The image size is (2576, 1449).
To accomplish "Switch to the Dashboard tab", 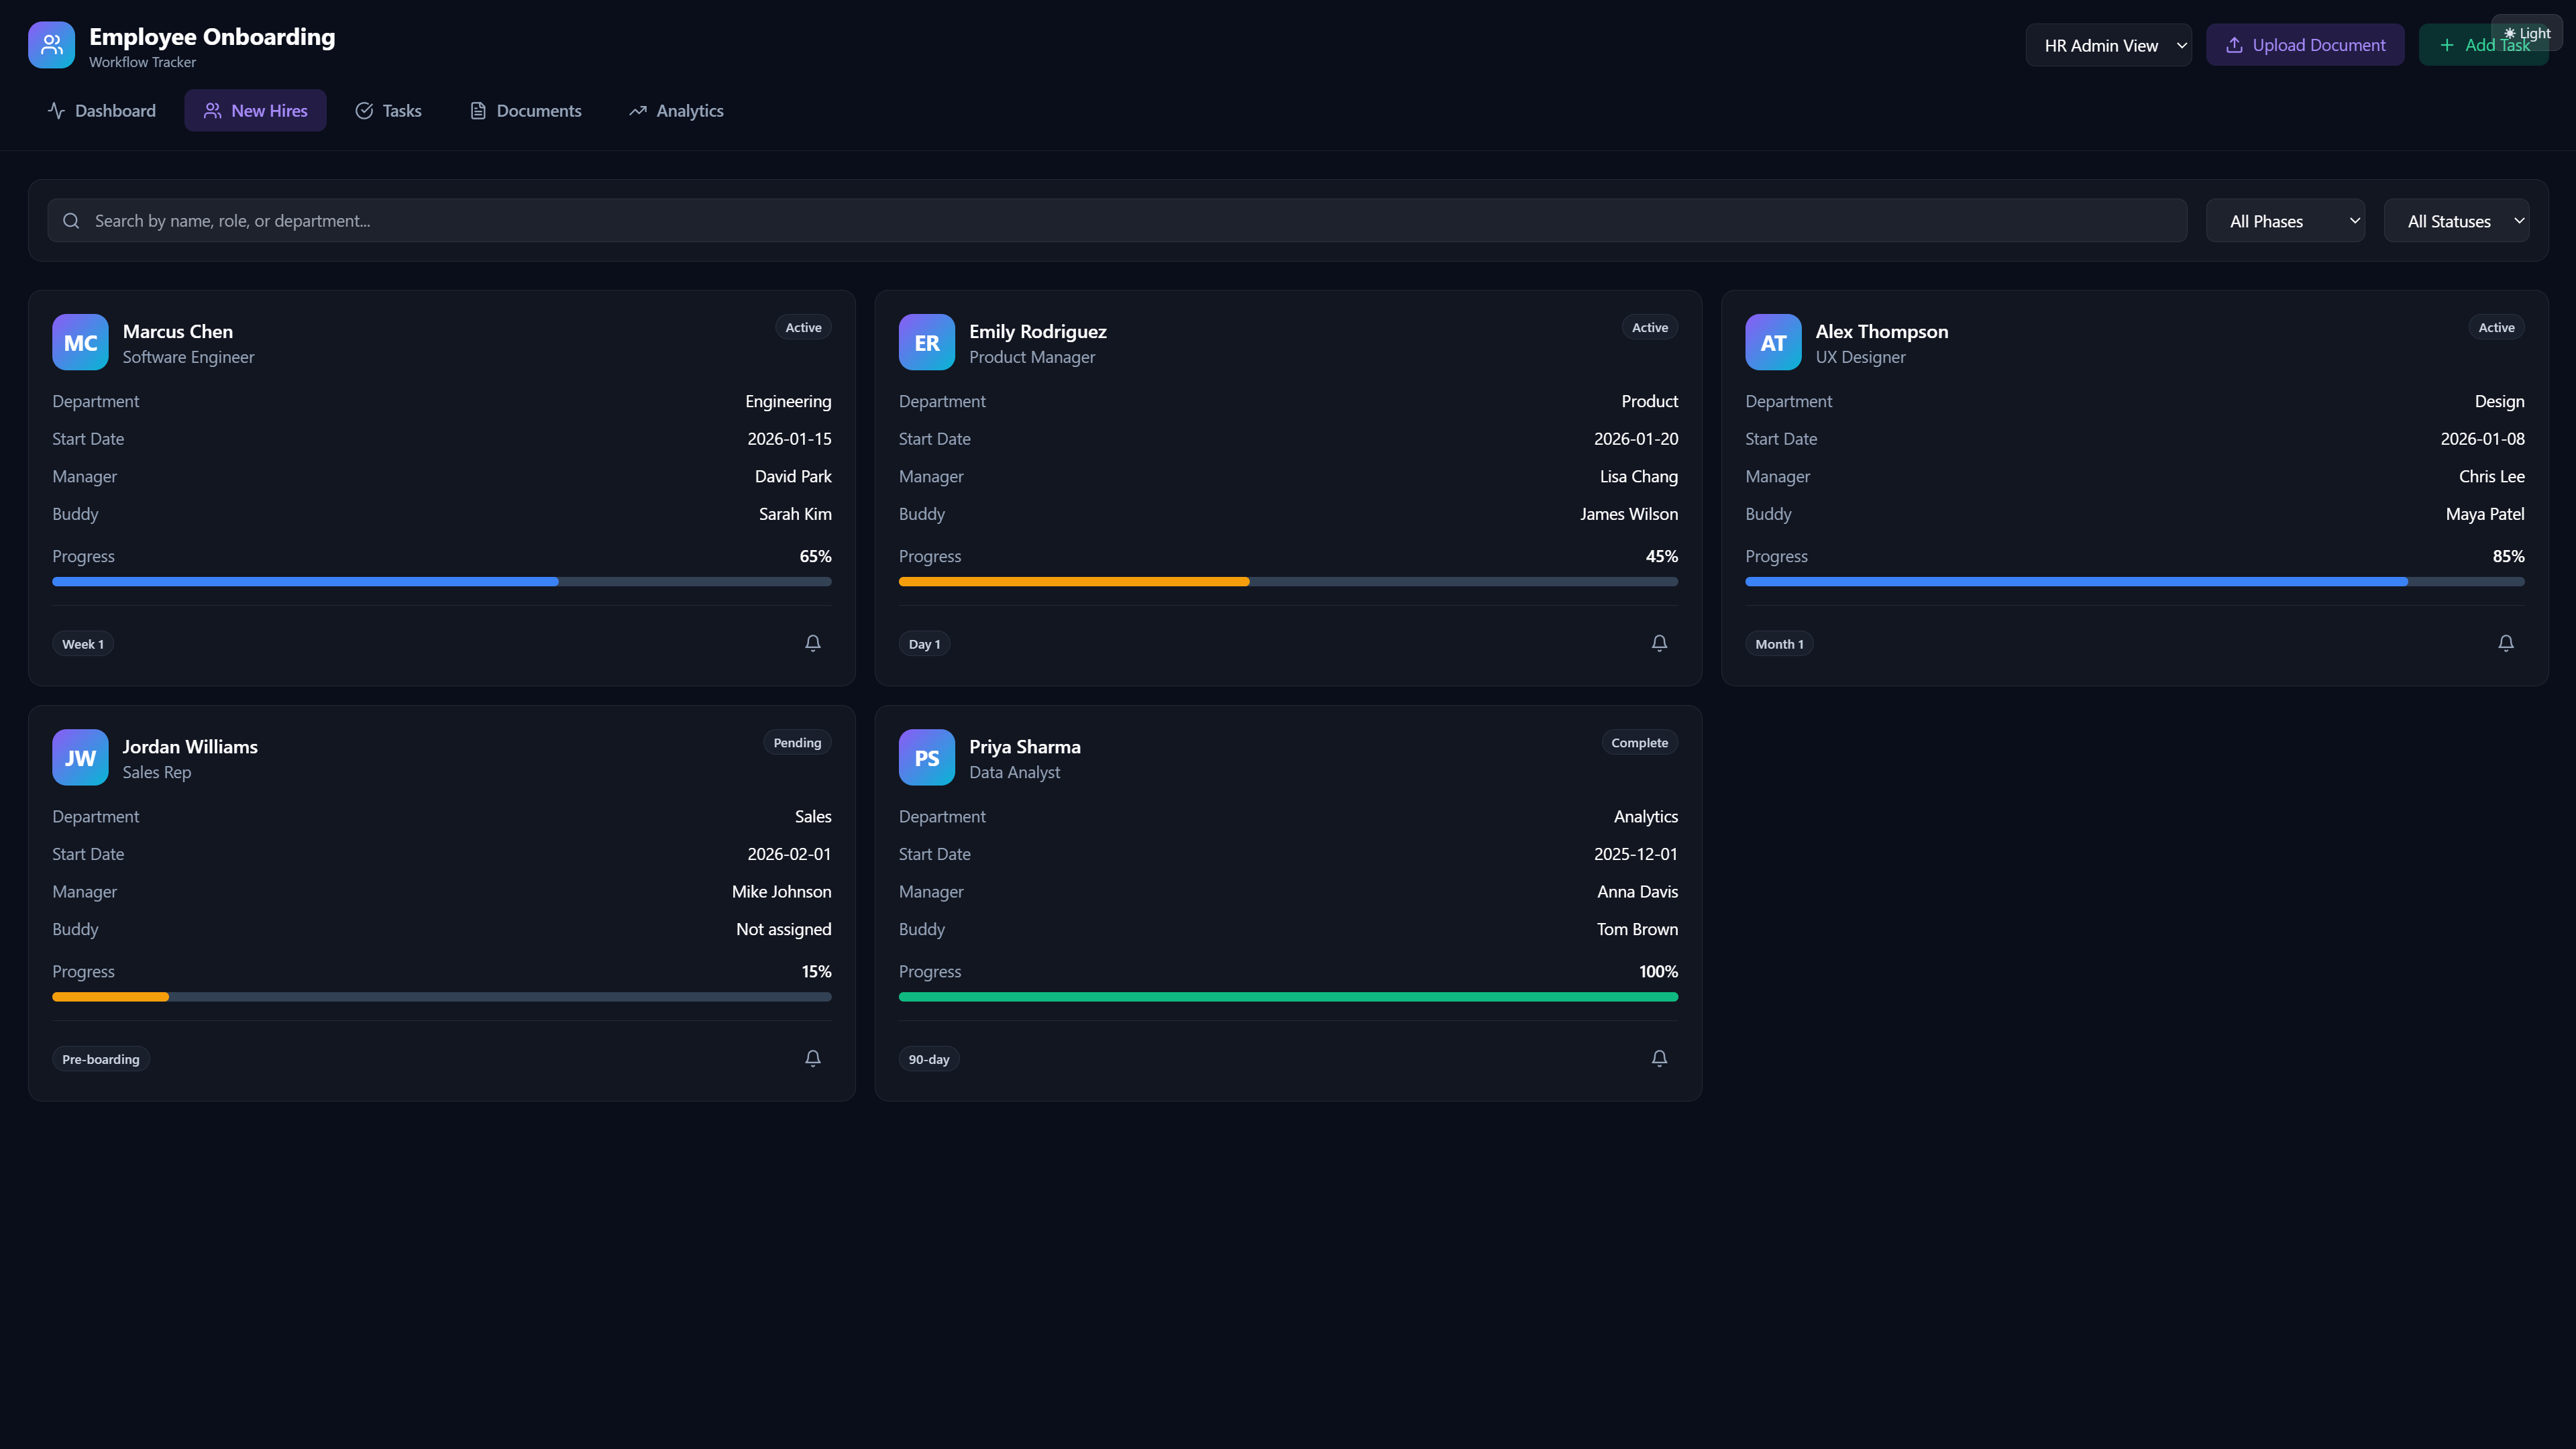I will 102,111.
